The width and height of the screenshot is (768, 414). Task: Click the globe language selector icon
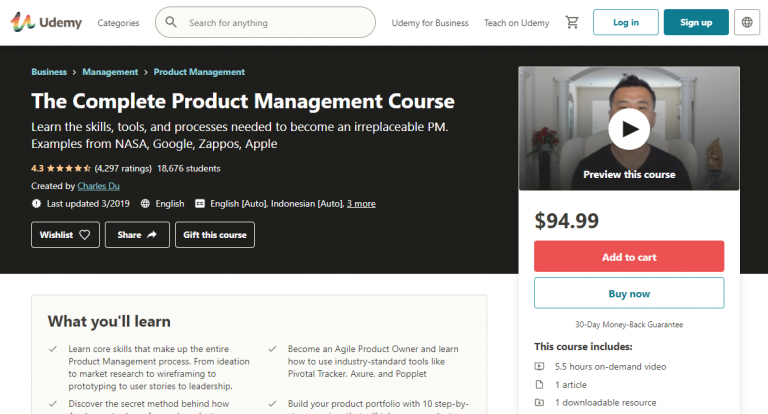pyautogui.click(x=746, y=22)
